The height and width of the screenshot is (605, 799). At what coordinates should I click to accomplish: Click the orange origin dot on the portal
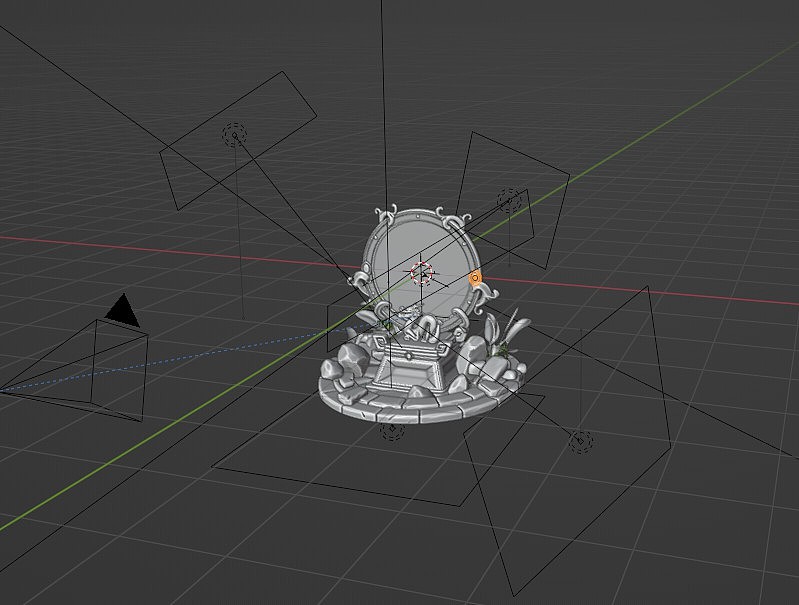pyautogui.click(x=475, y=278)
